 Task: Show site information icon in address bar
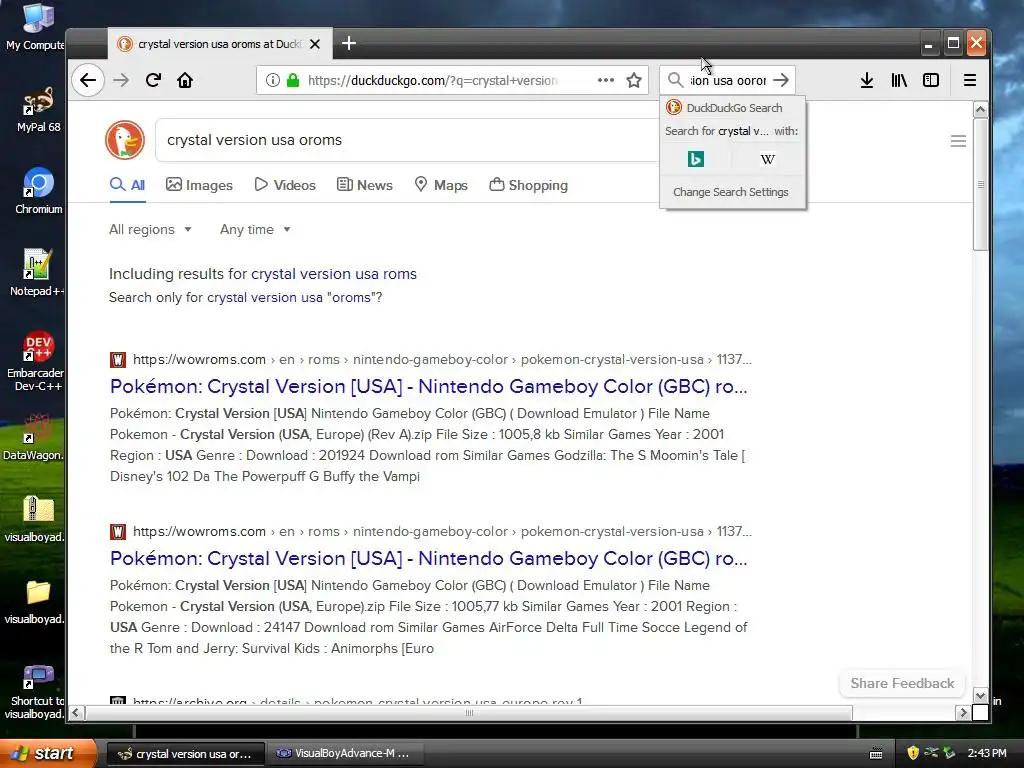[x=272, y=80]
